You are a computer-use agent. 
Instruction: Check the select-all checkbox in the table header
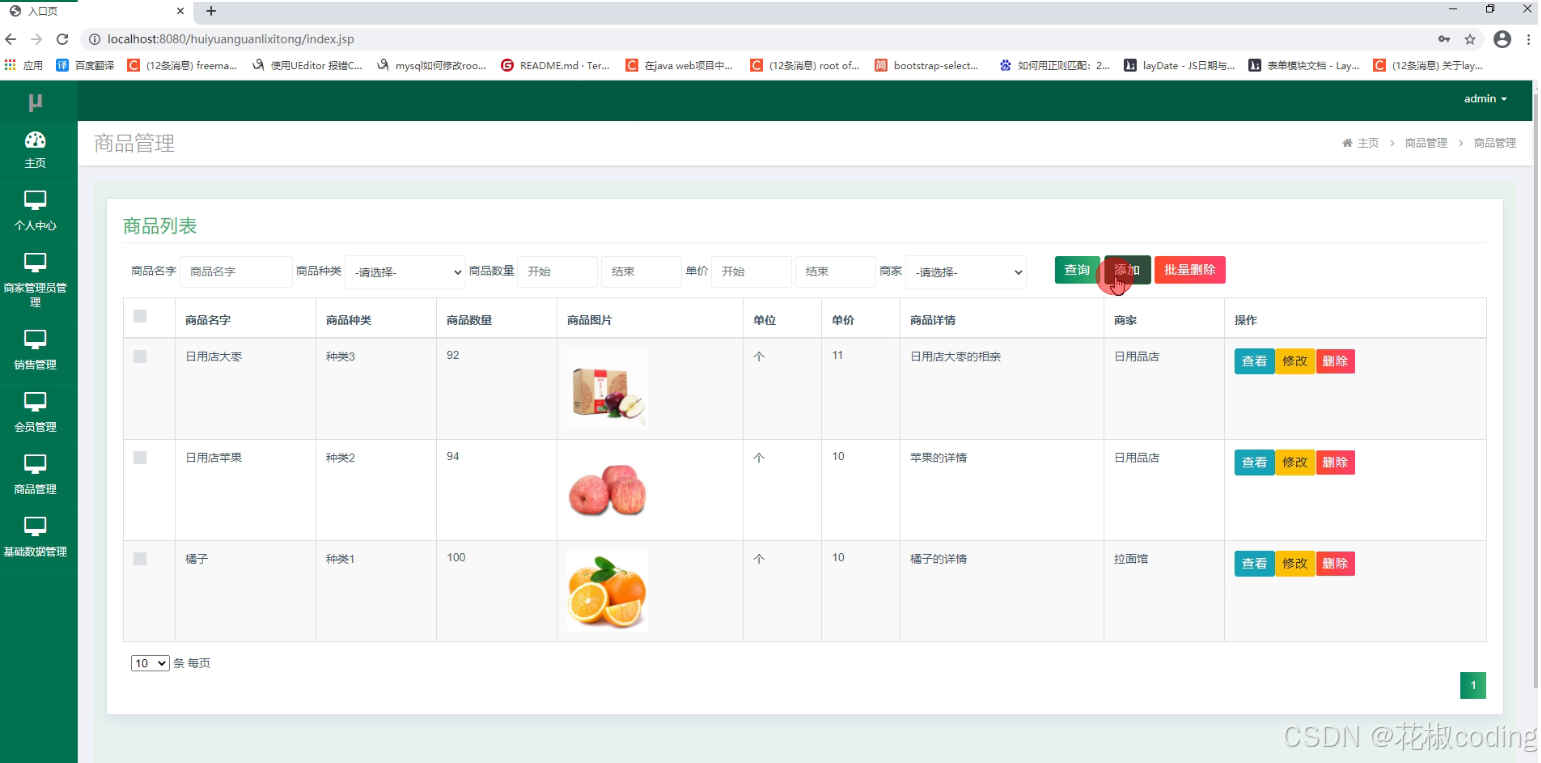pyautogui.click(x=139, y=314)
